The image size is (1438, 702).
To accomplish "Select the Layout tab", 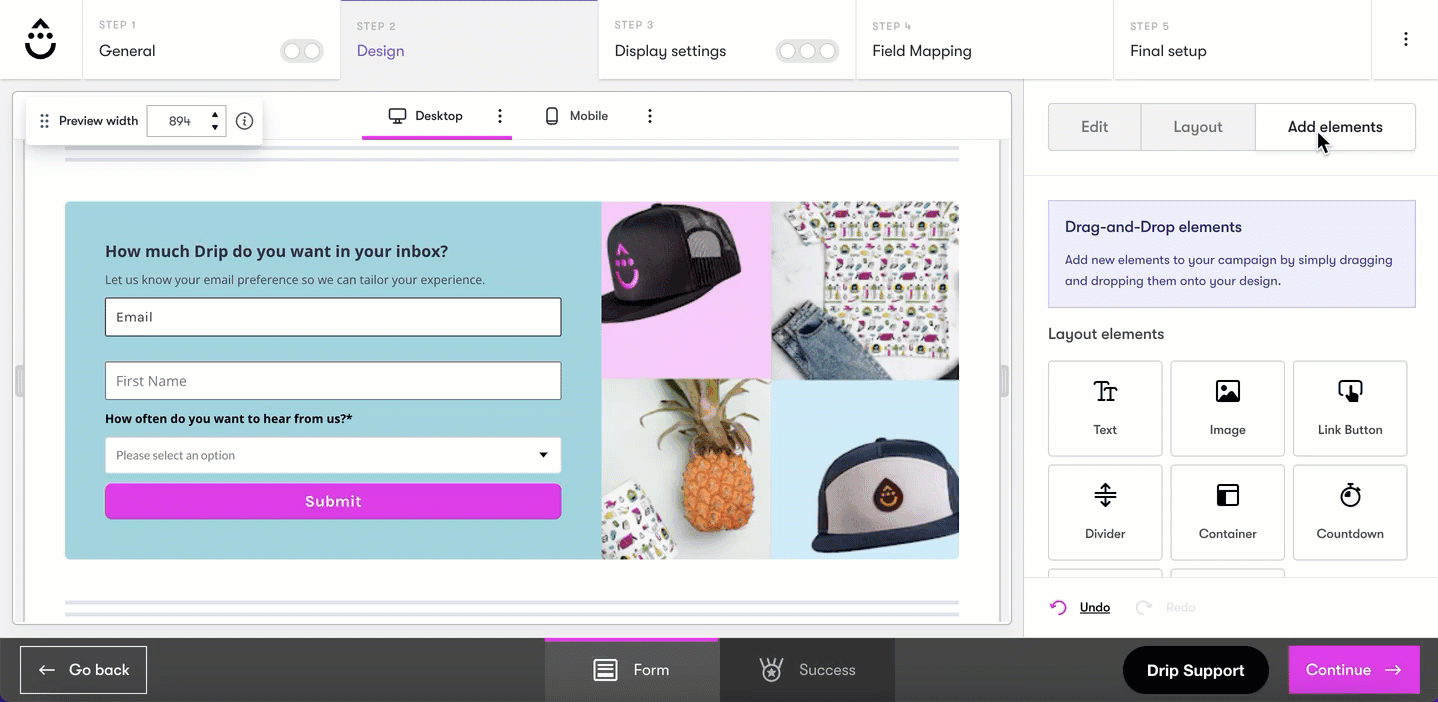I will (x=1198, y=127).
